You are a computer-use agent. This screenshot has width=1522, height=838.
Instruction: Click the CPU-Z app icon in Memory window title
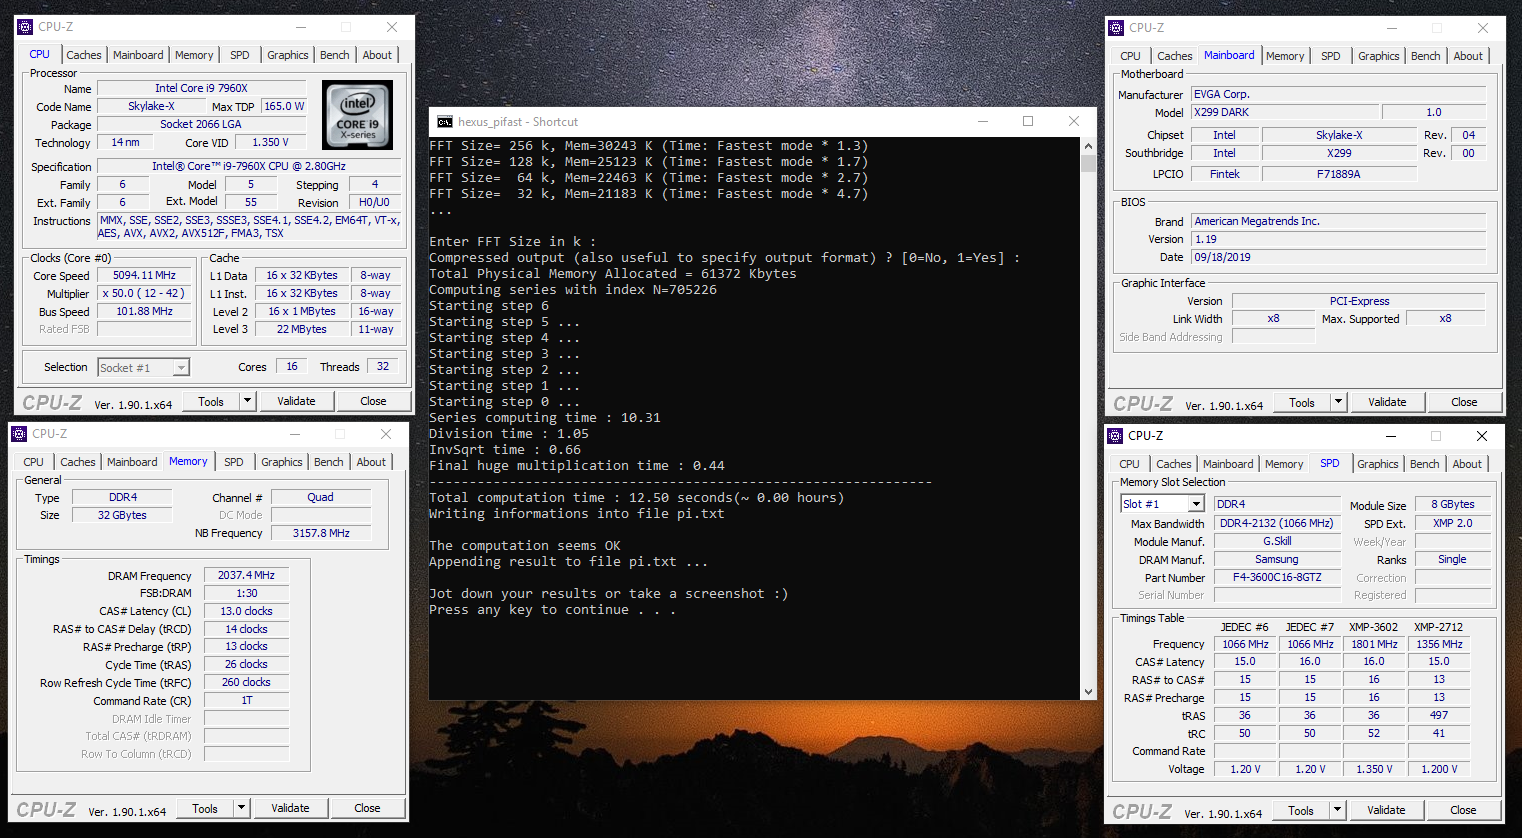tap(19, 434)
